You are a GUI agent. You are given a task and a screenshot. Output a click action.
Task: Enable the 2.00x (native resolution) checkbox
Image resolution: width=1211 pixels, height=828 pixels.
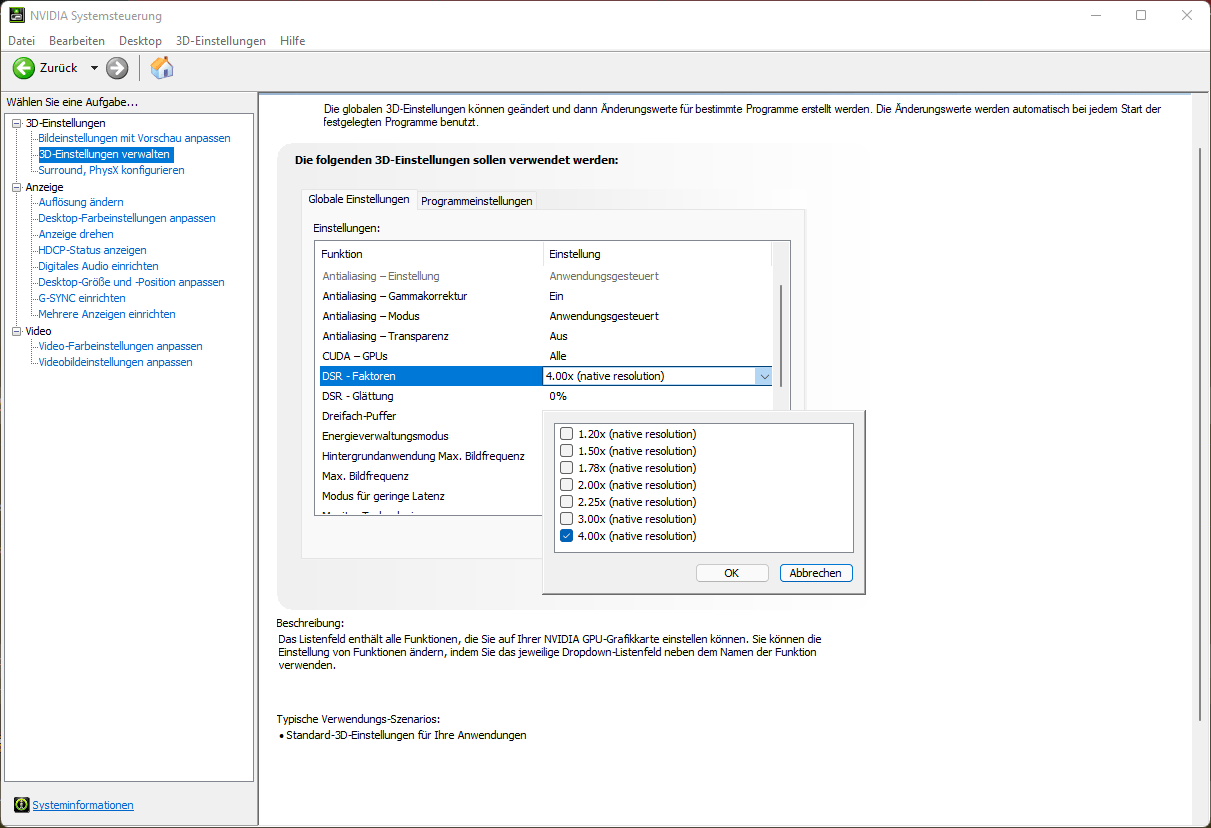click(567, 485)
